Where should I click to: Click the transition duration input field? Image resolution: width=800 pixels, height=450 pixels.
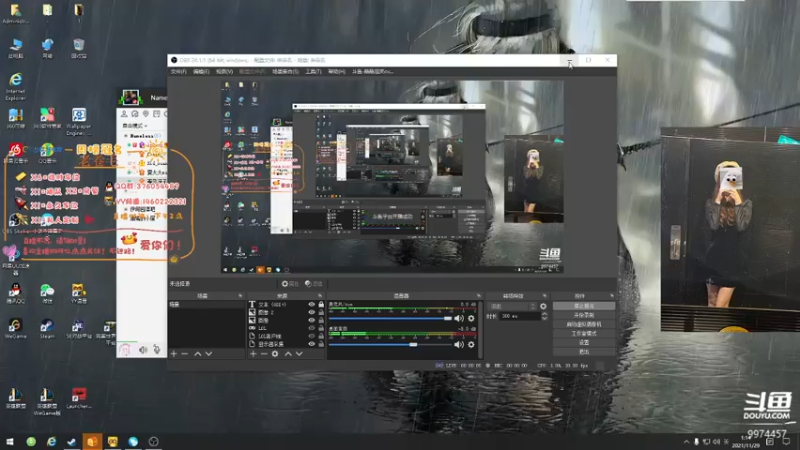point(519,316)
